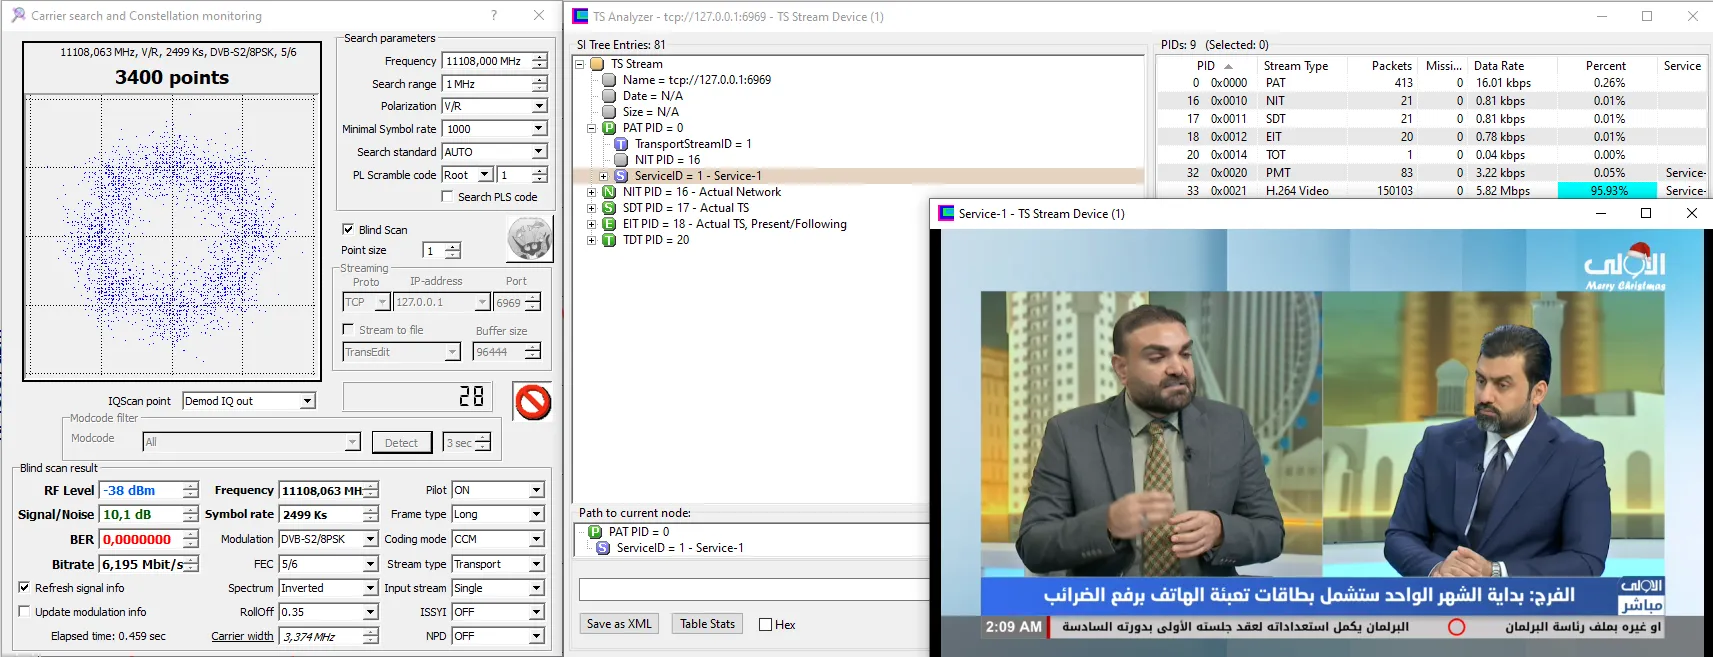Expand the ServiceID = 1 tree node
Image resolution: width=1713 pixels, height=657 pixels.
pos(603,176)
